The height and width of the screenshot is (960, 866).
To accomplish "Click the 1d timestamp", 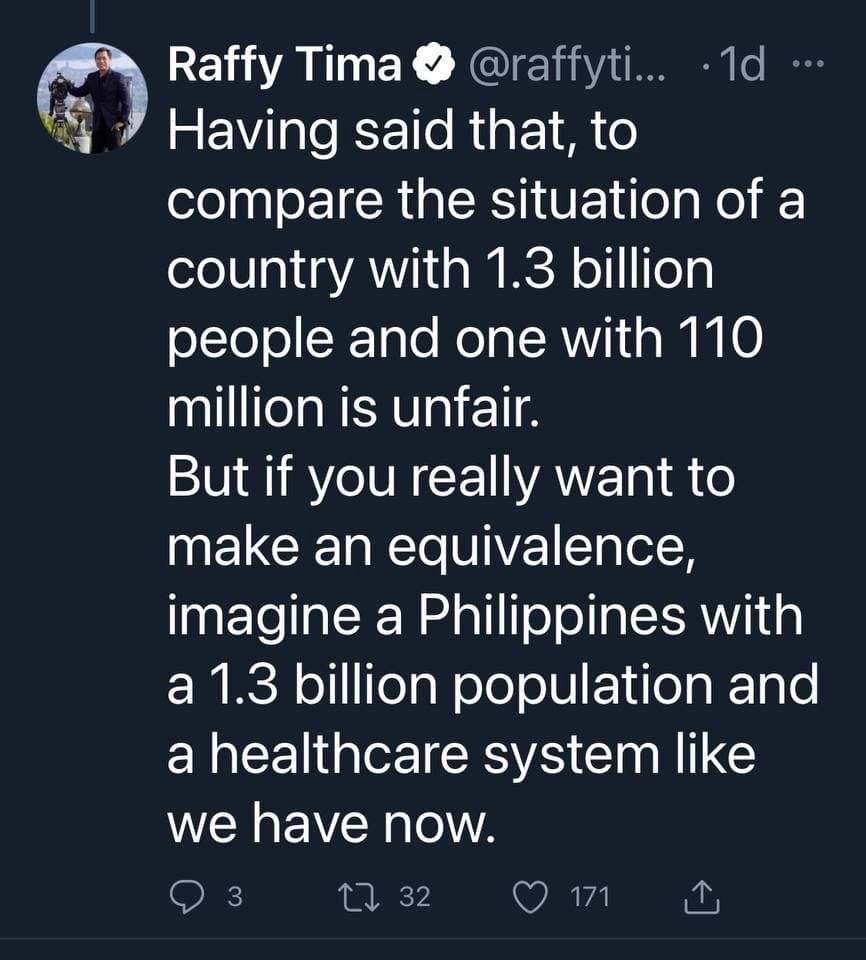I will click(x=742, y=65).
